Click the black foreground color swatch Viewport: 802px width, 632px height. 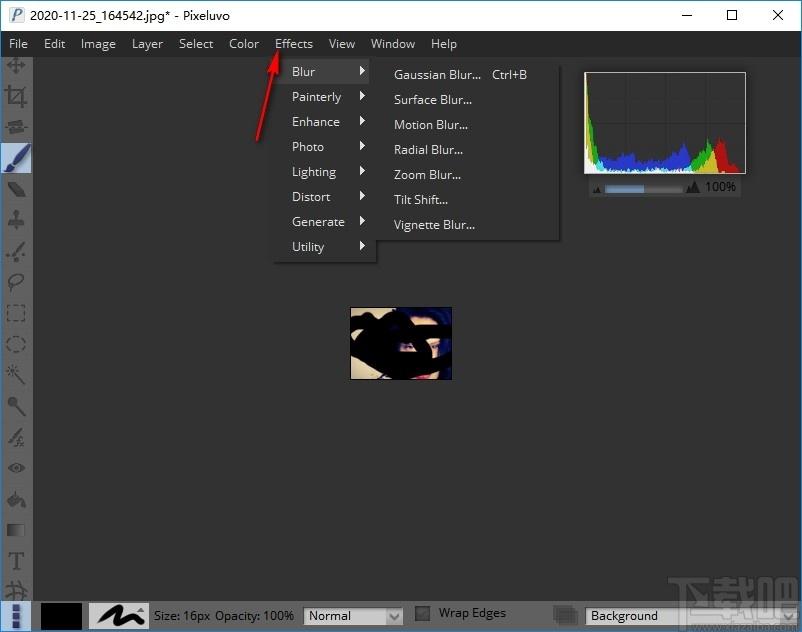61,616
